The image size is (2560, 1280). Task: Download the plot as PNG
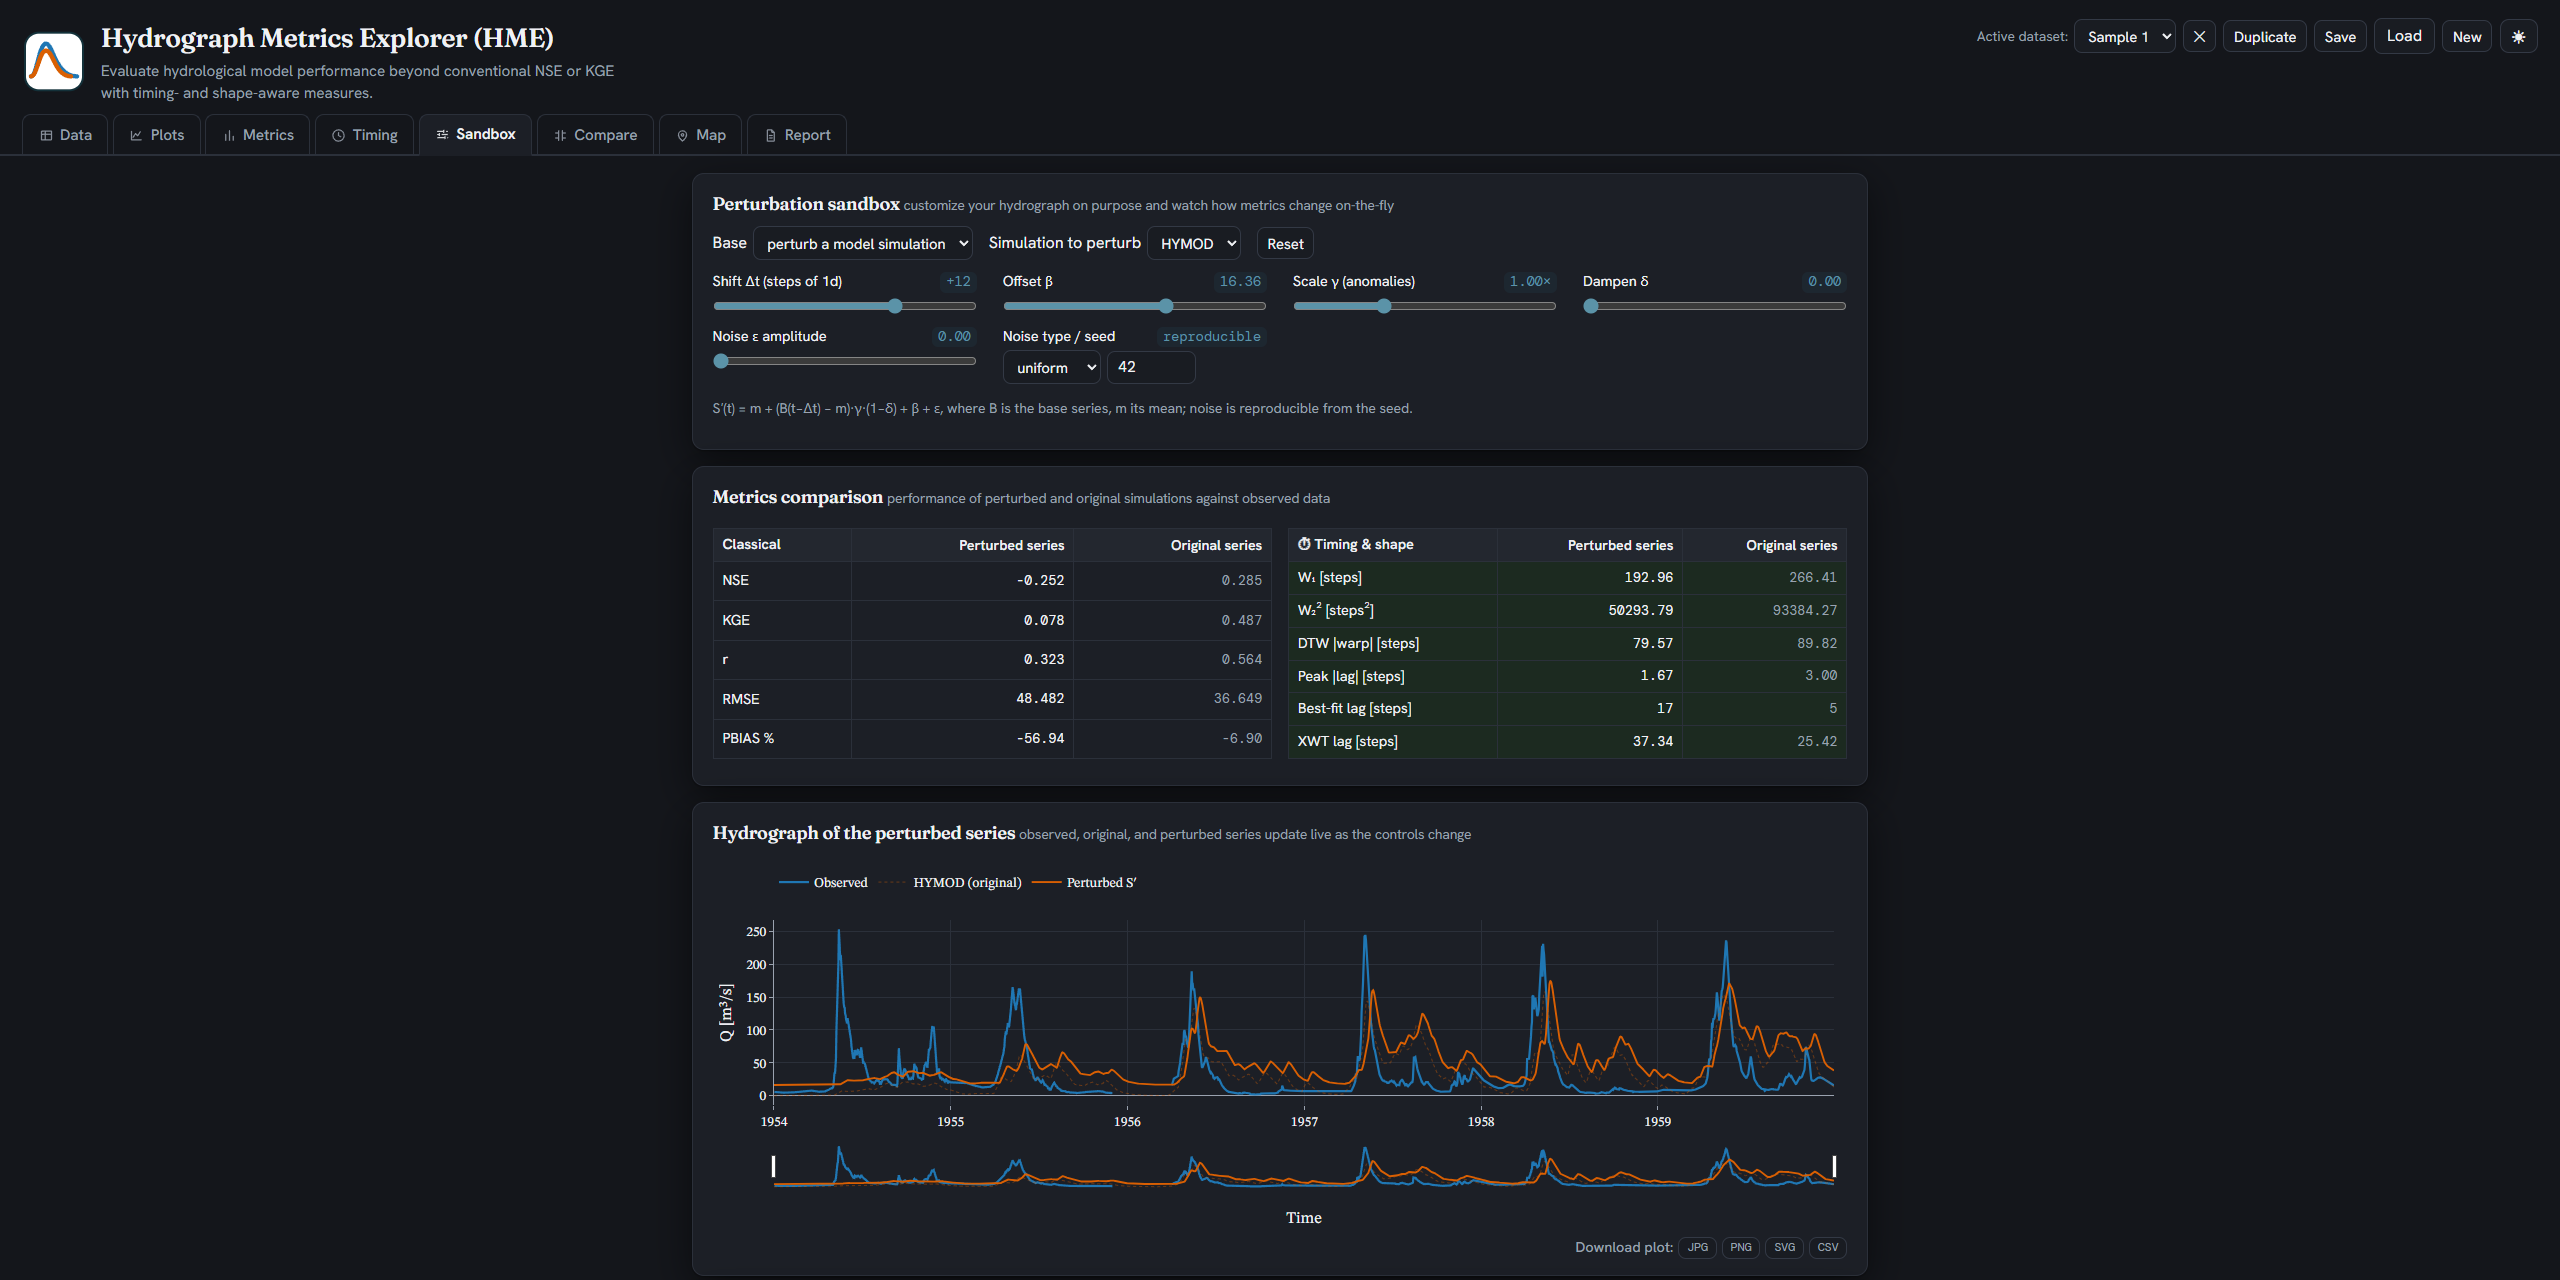1741,1247
